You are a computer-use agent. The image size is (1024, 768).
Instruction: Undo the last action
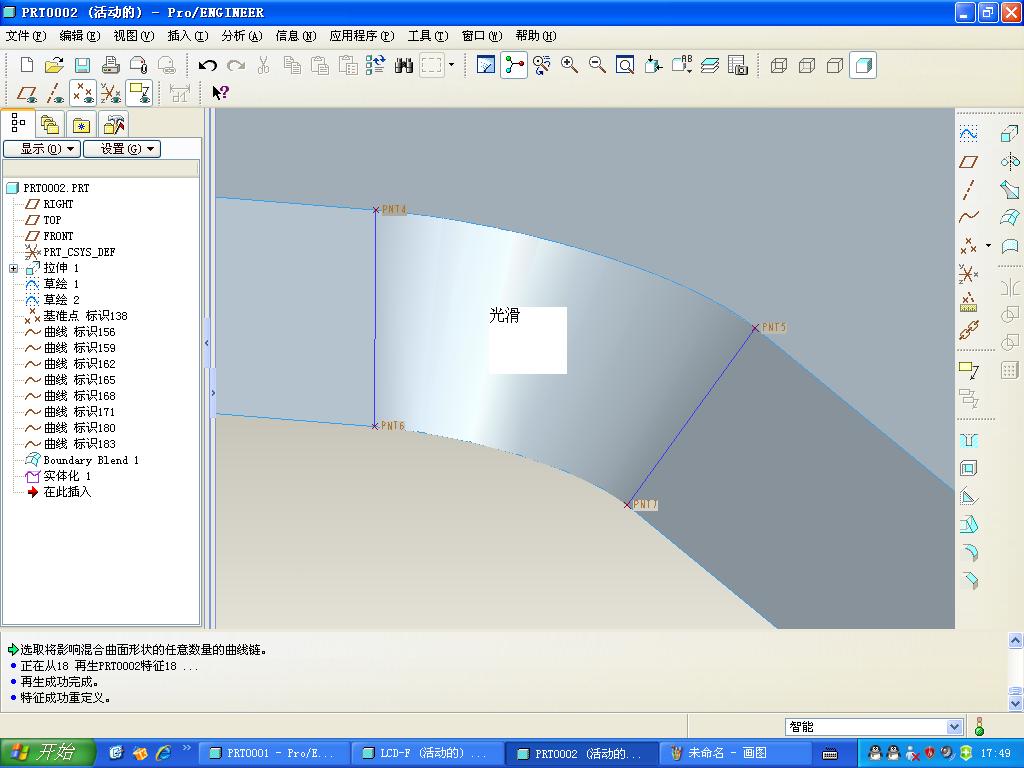(208, 65)
